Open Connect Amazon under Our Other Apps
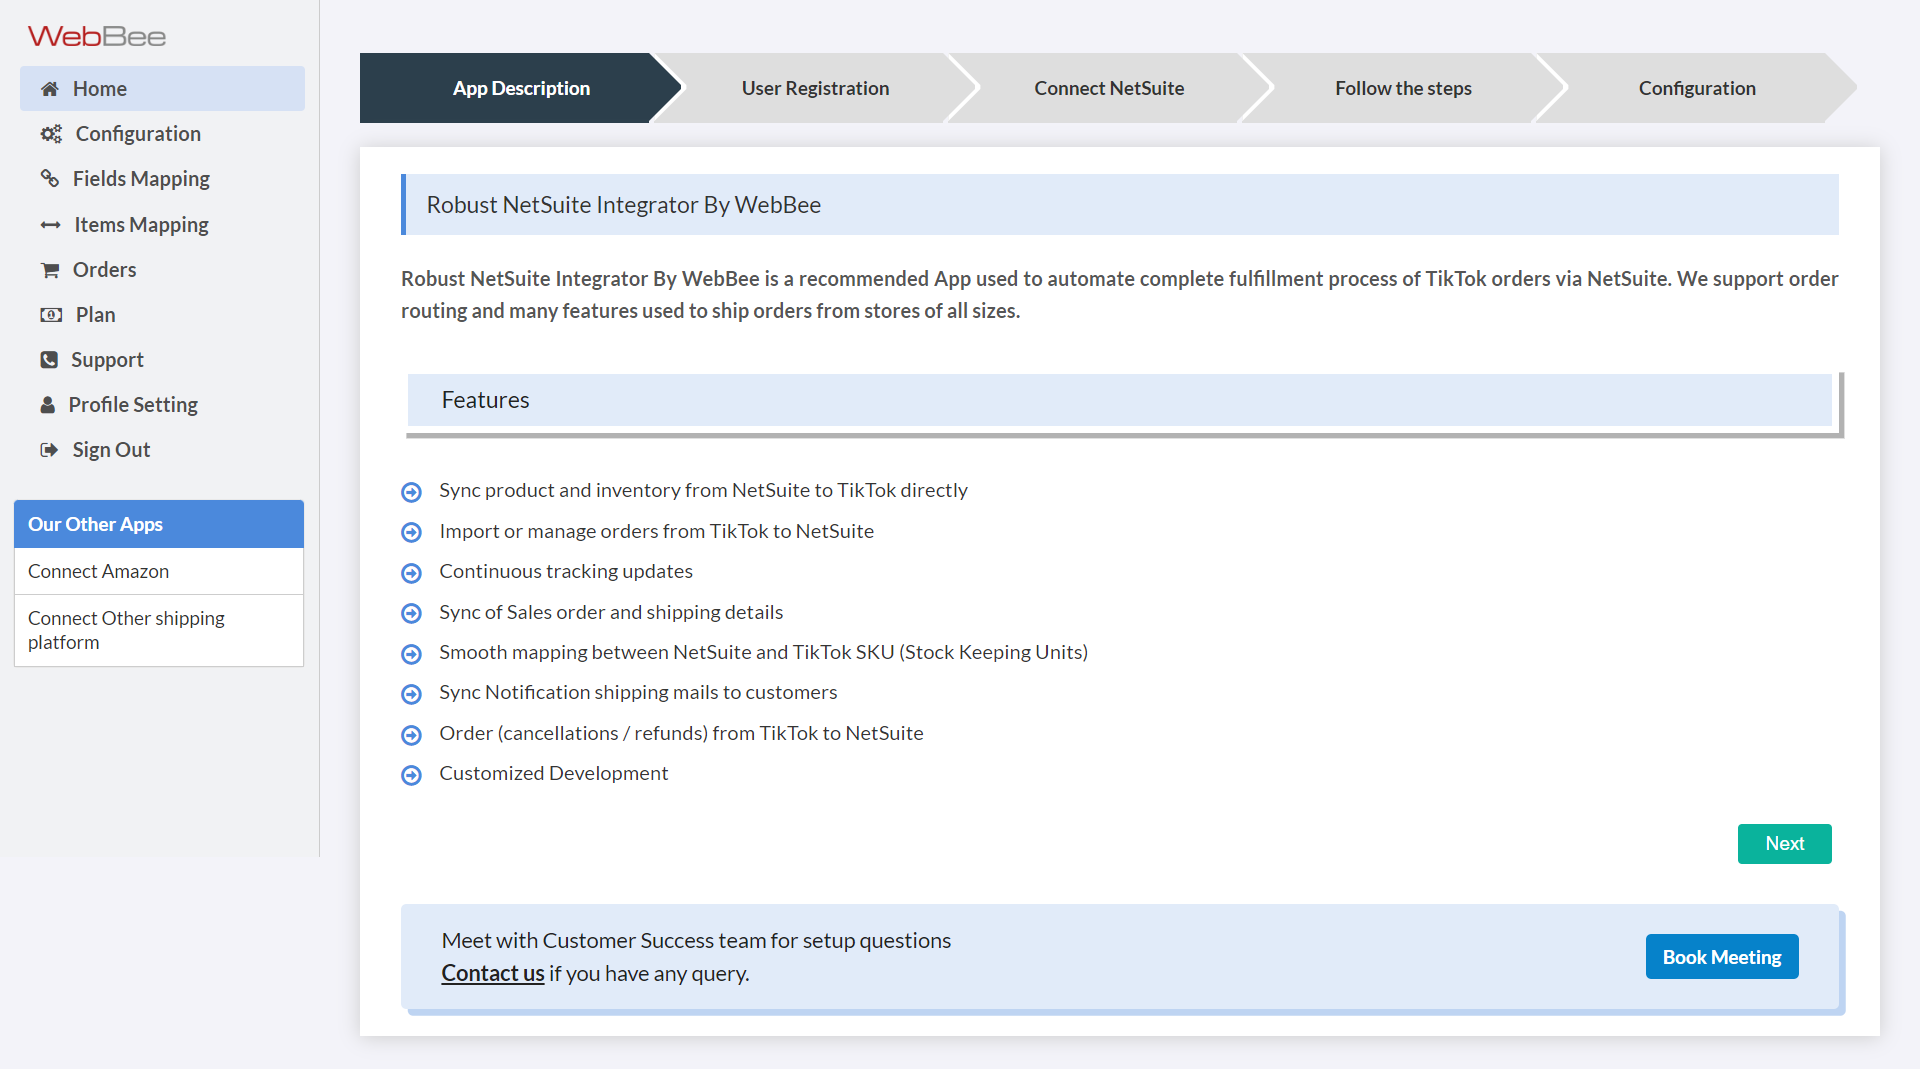Image resolution: width=1920 pixels, height=1069 pixels. coord(98,571)
